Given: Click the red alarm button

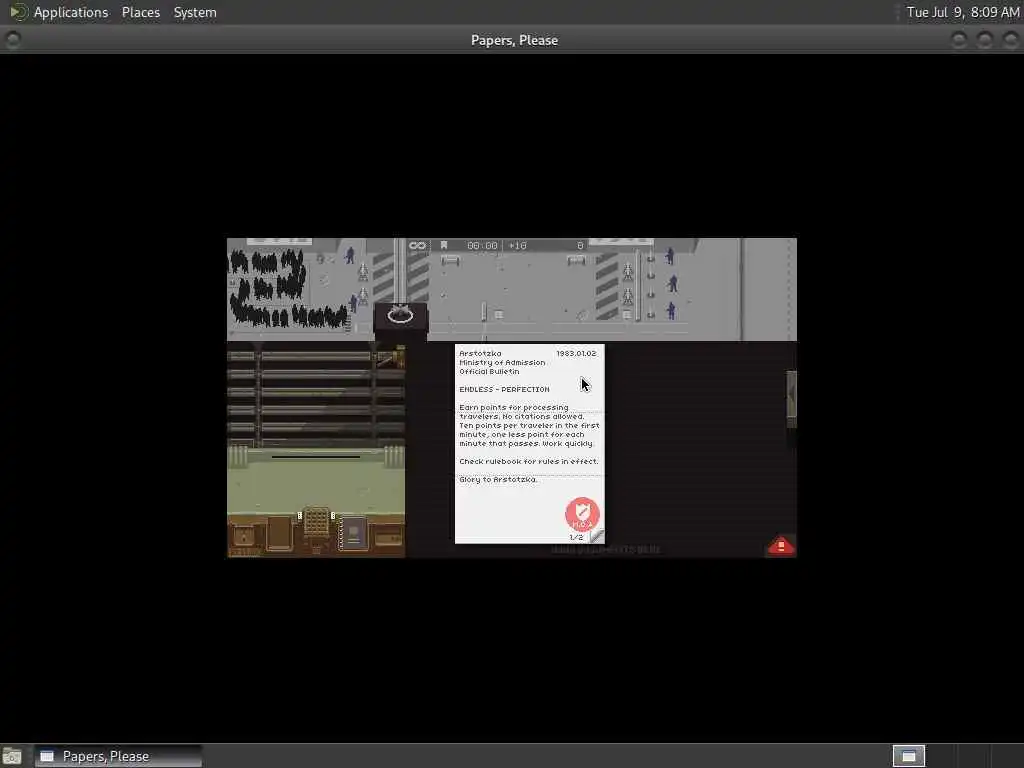Looking at the screenshot, I should click(x=781, y=545).
